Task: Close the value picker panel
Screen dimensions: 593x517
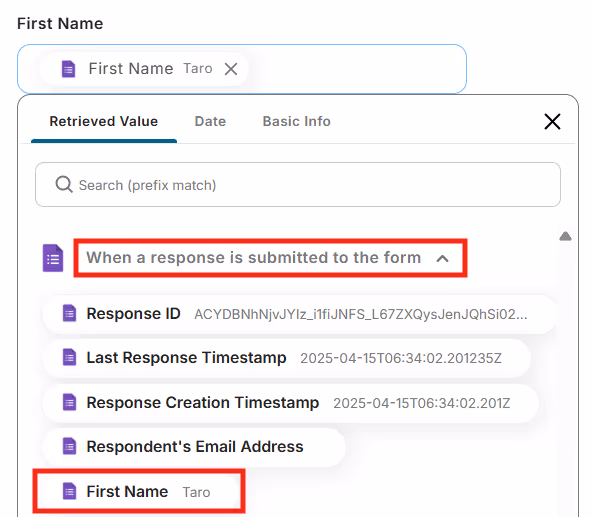Action: tap(552, 121)
